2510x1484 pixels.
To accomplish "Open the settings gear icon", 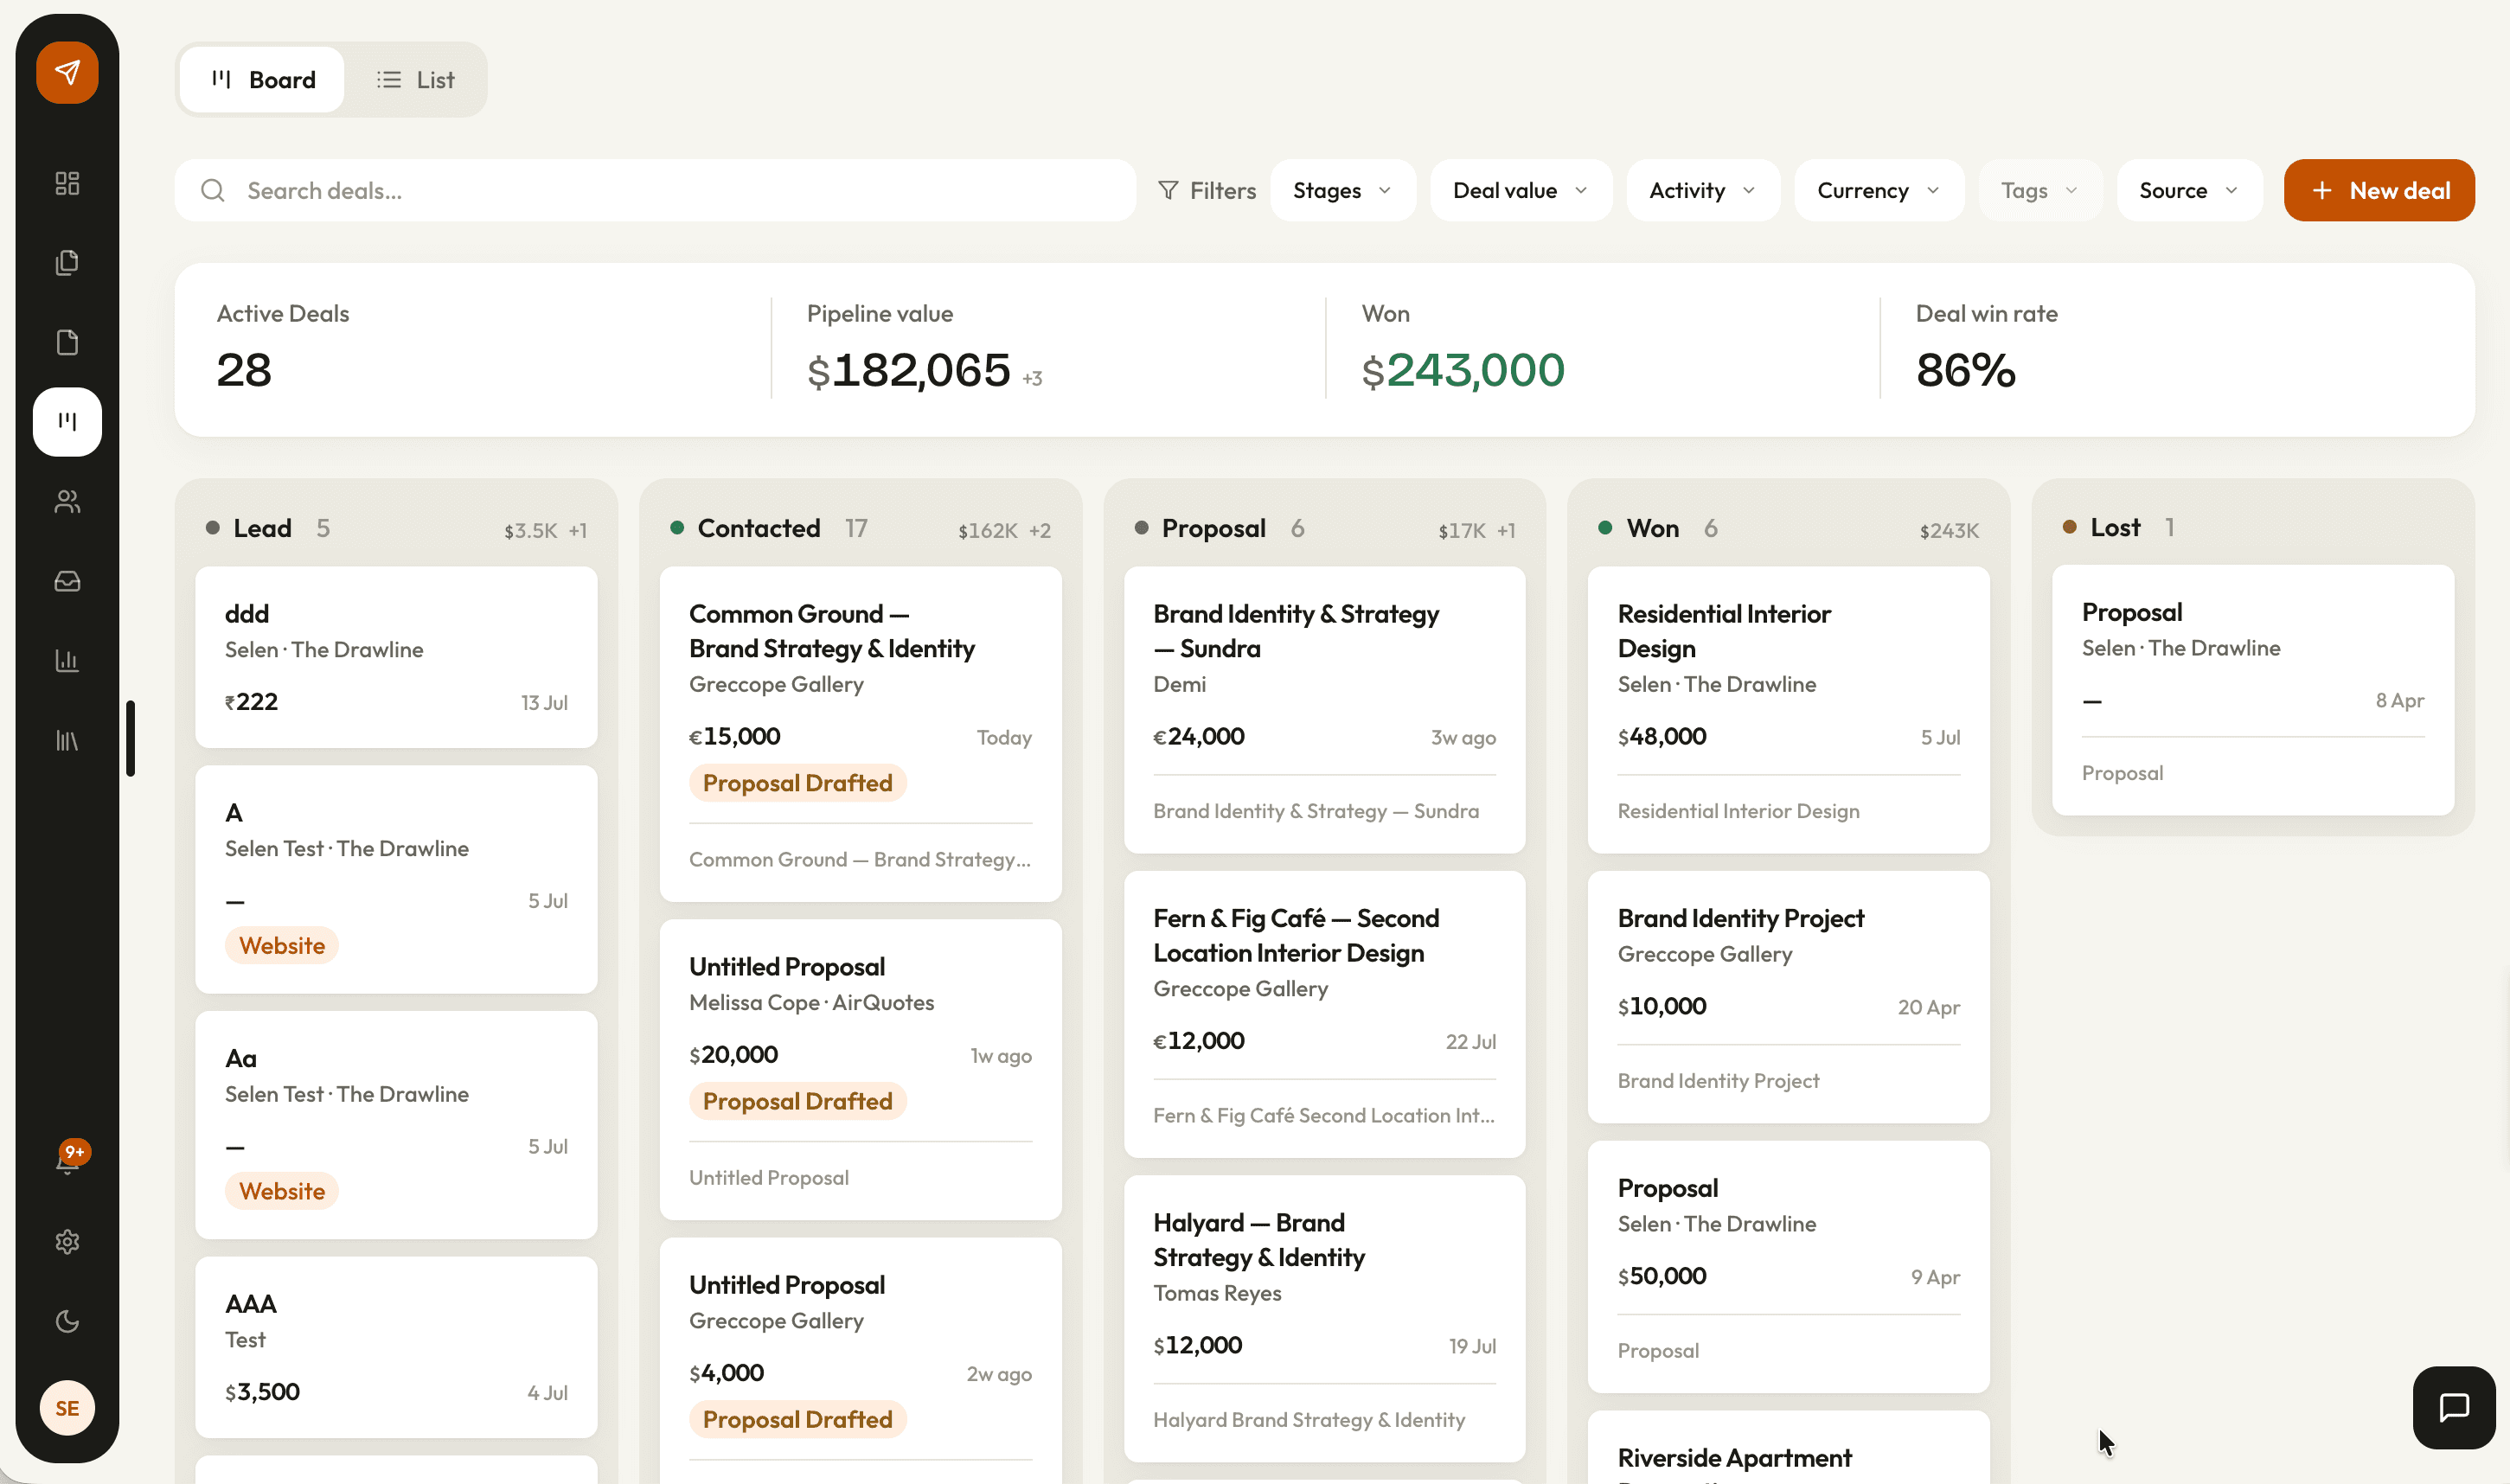I will [x=67, y=1241].
